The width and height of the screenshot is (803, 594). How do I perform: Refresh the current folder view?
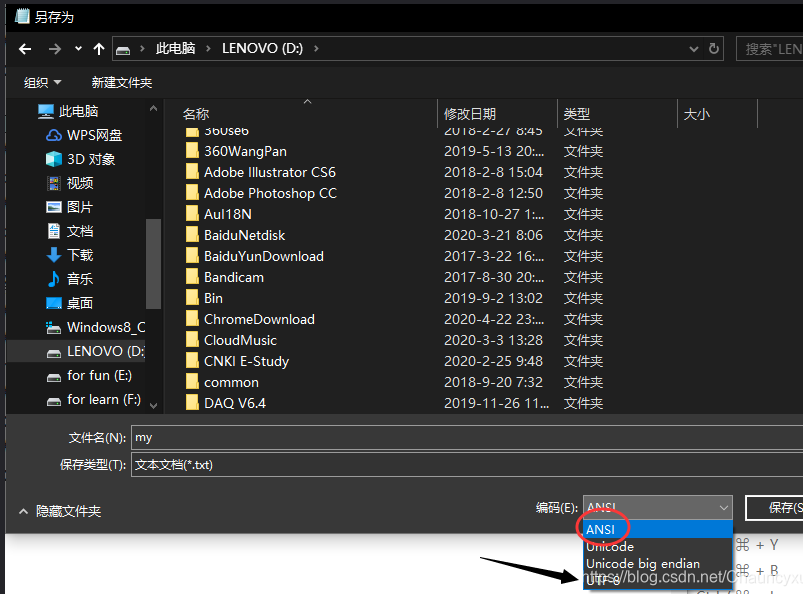coord(713,49)
